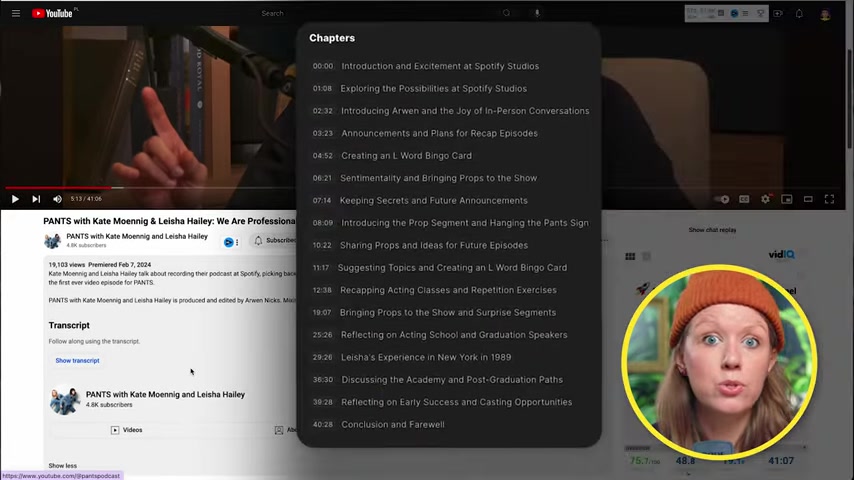Screen dimensions: 854x480
Task: Enable theater mode
Action: 808,199
